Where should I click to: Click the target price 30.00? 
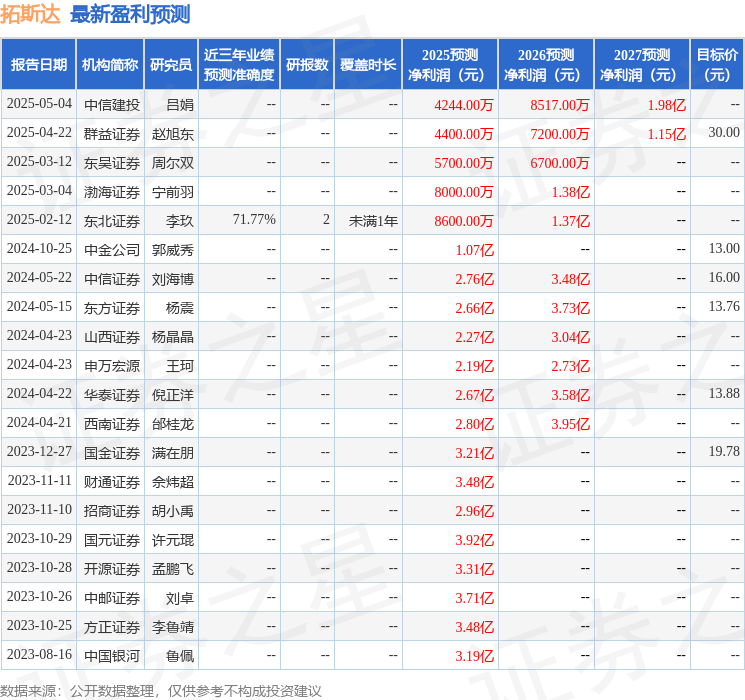coord(724,133)
